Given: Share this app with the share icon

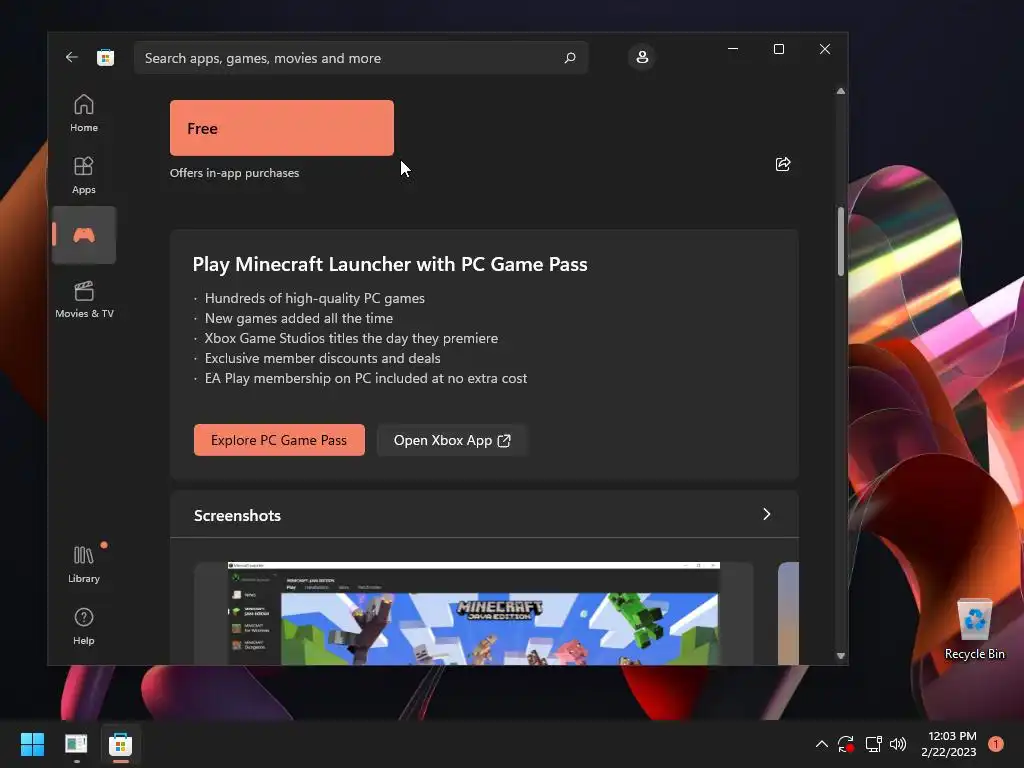Looking at the screenshot, I should tap(782, 164).
